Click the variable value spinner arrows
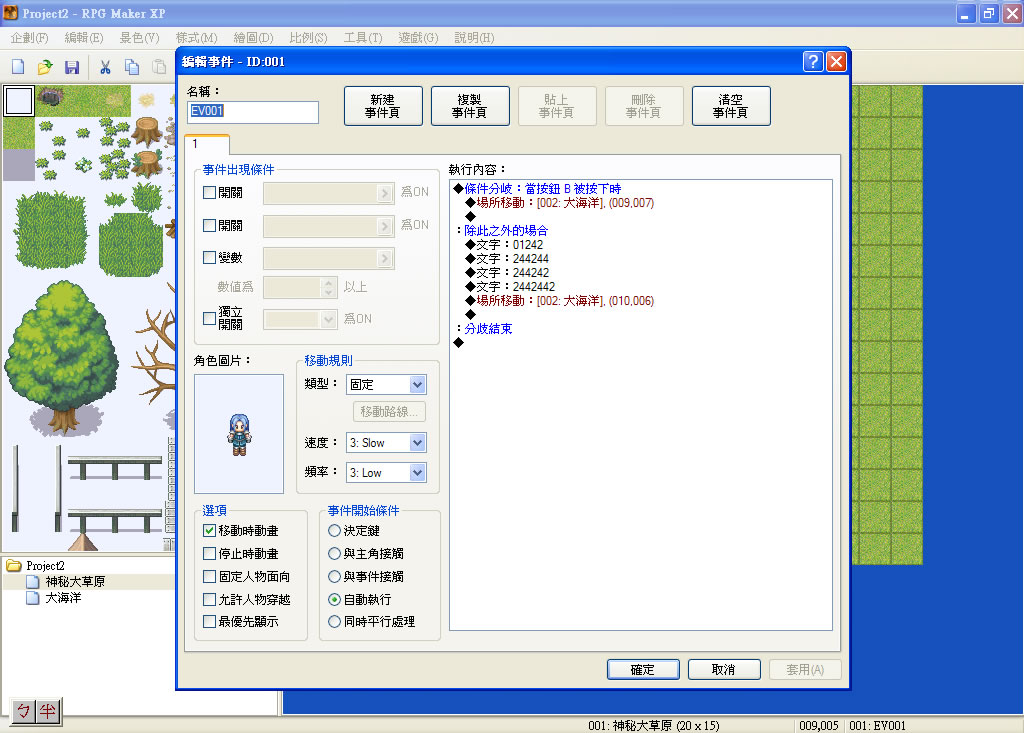Viewport: 1024px width, 733px height. tap(328, 287)
